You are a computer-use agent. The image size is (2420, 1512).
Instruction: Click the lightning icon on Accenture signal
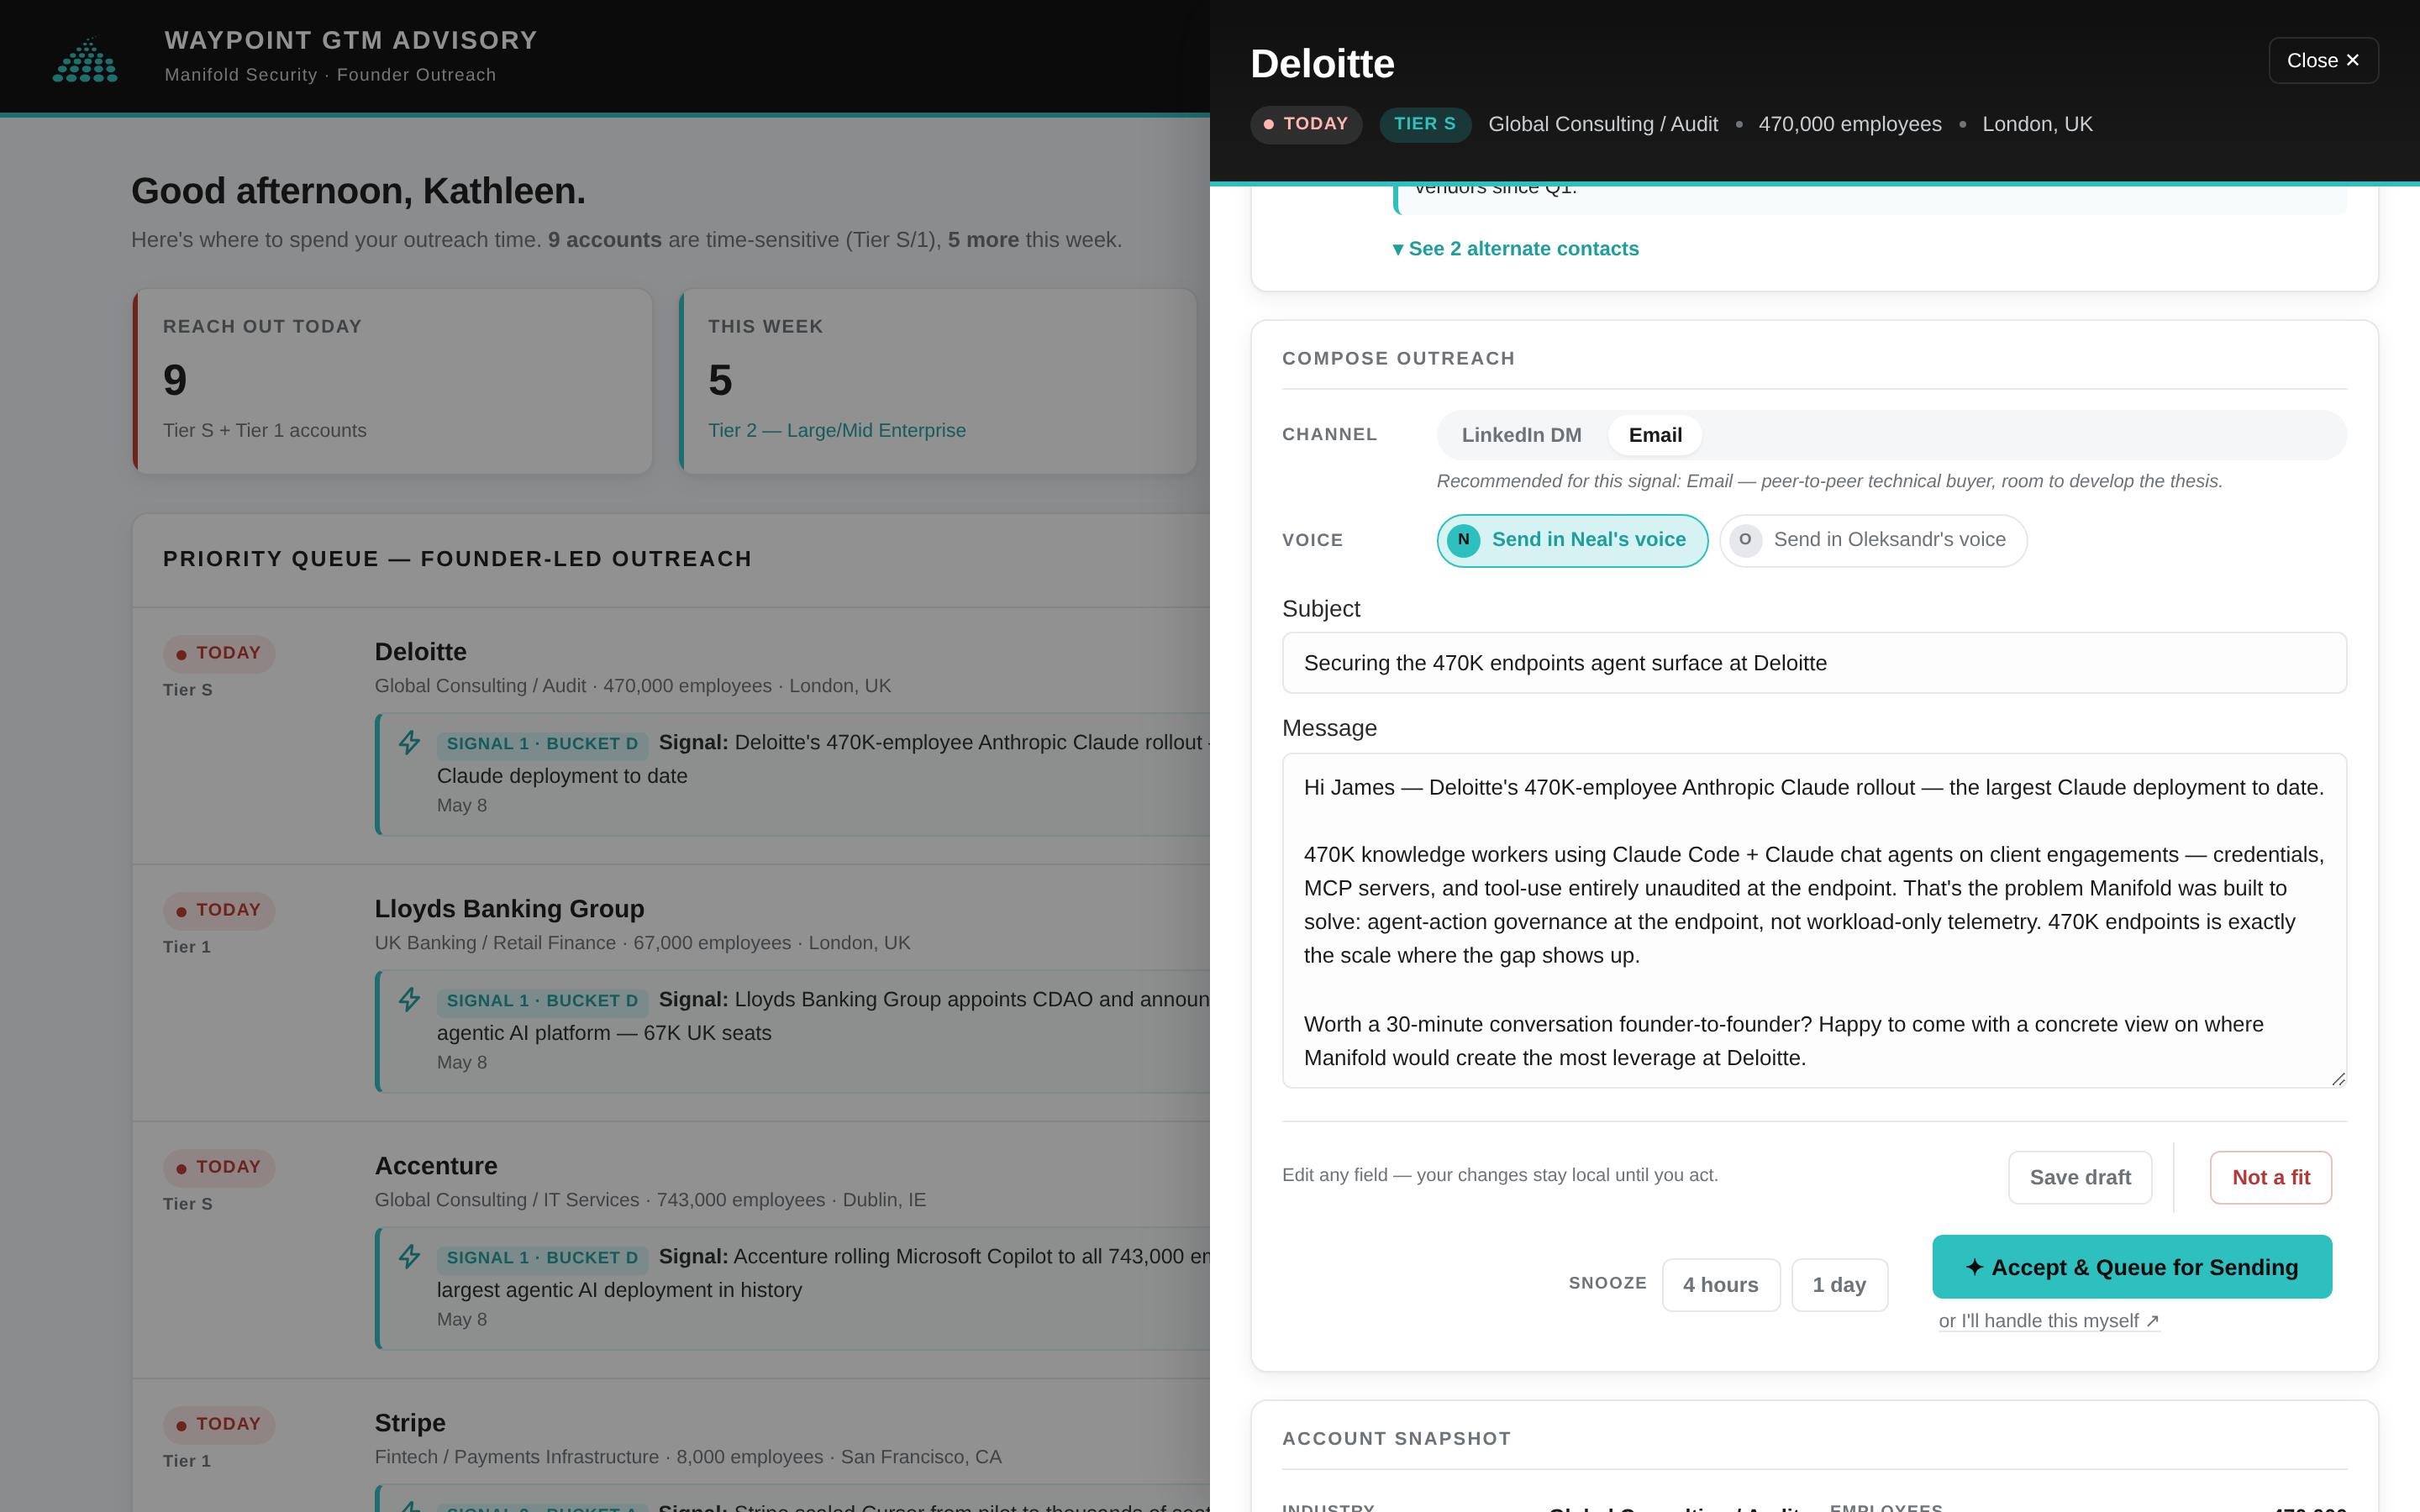pyautogui.click(x=409, y=1257)
